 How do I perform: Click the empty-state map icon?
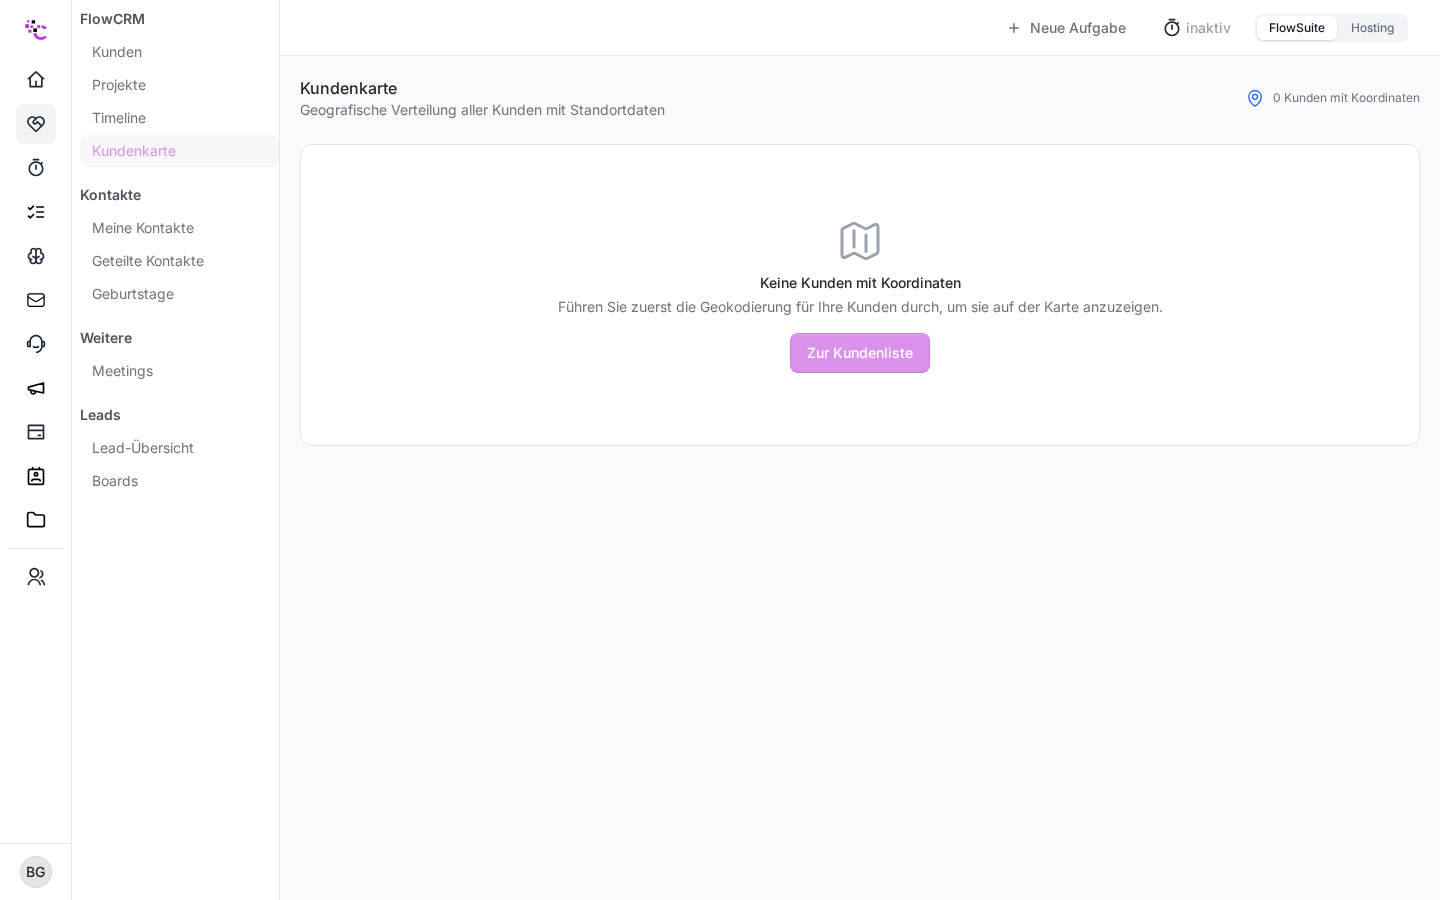click(860, 241)
